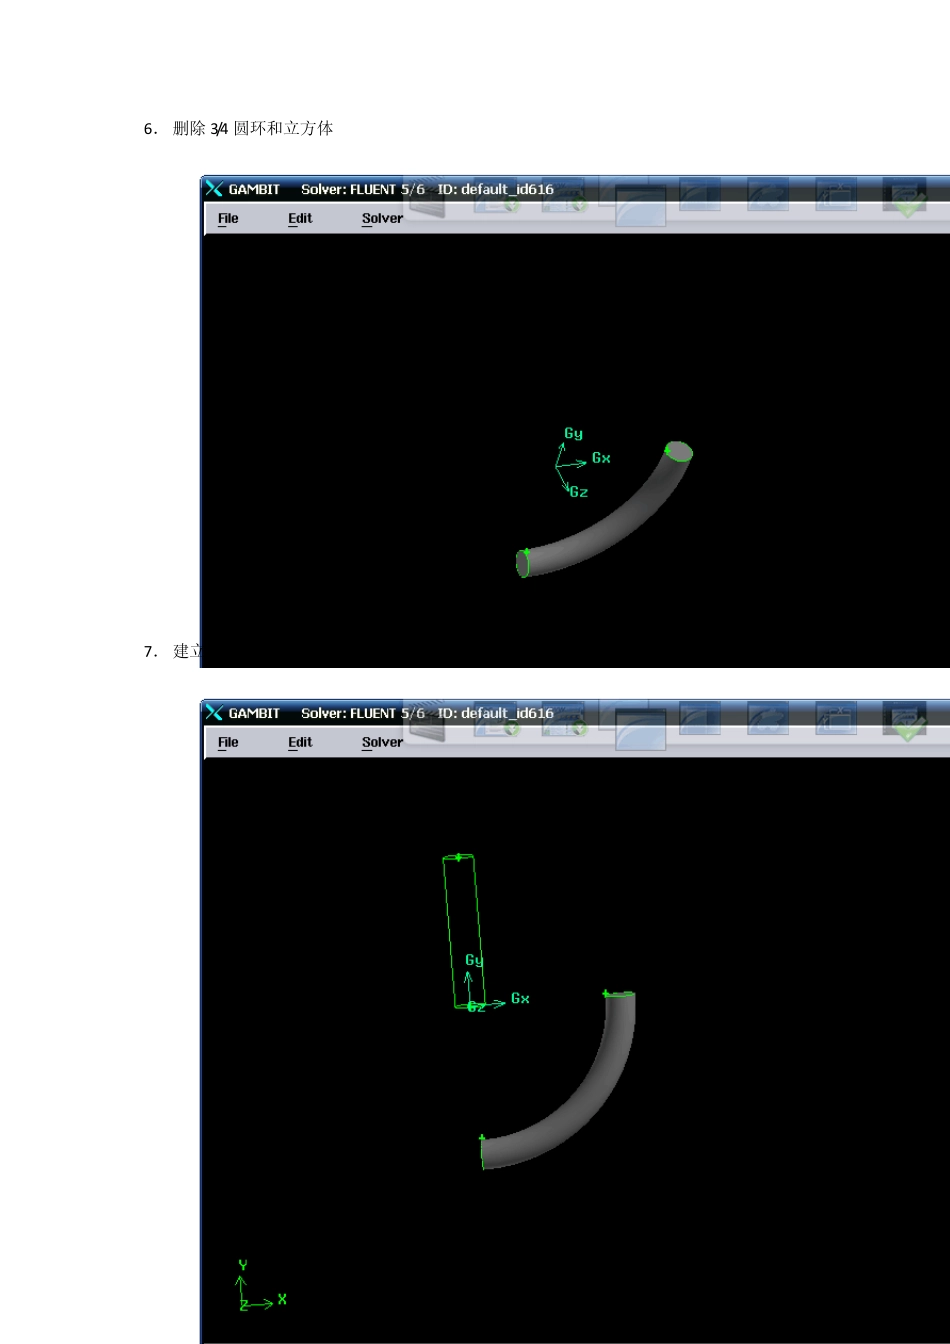Open File menu in upper GAMBIT window

(228, 218)
